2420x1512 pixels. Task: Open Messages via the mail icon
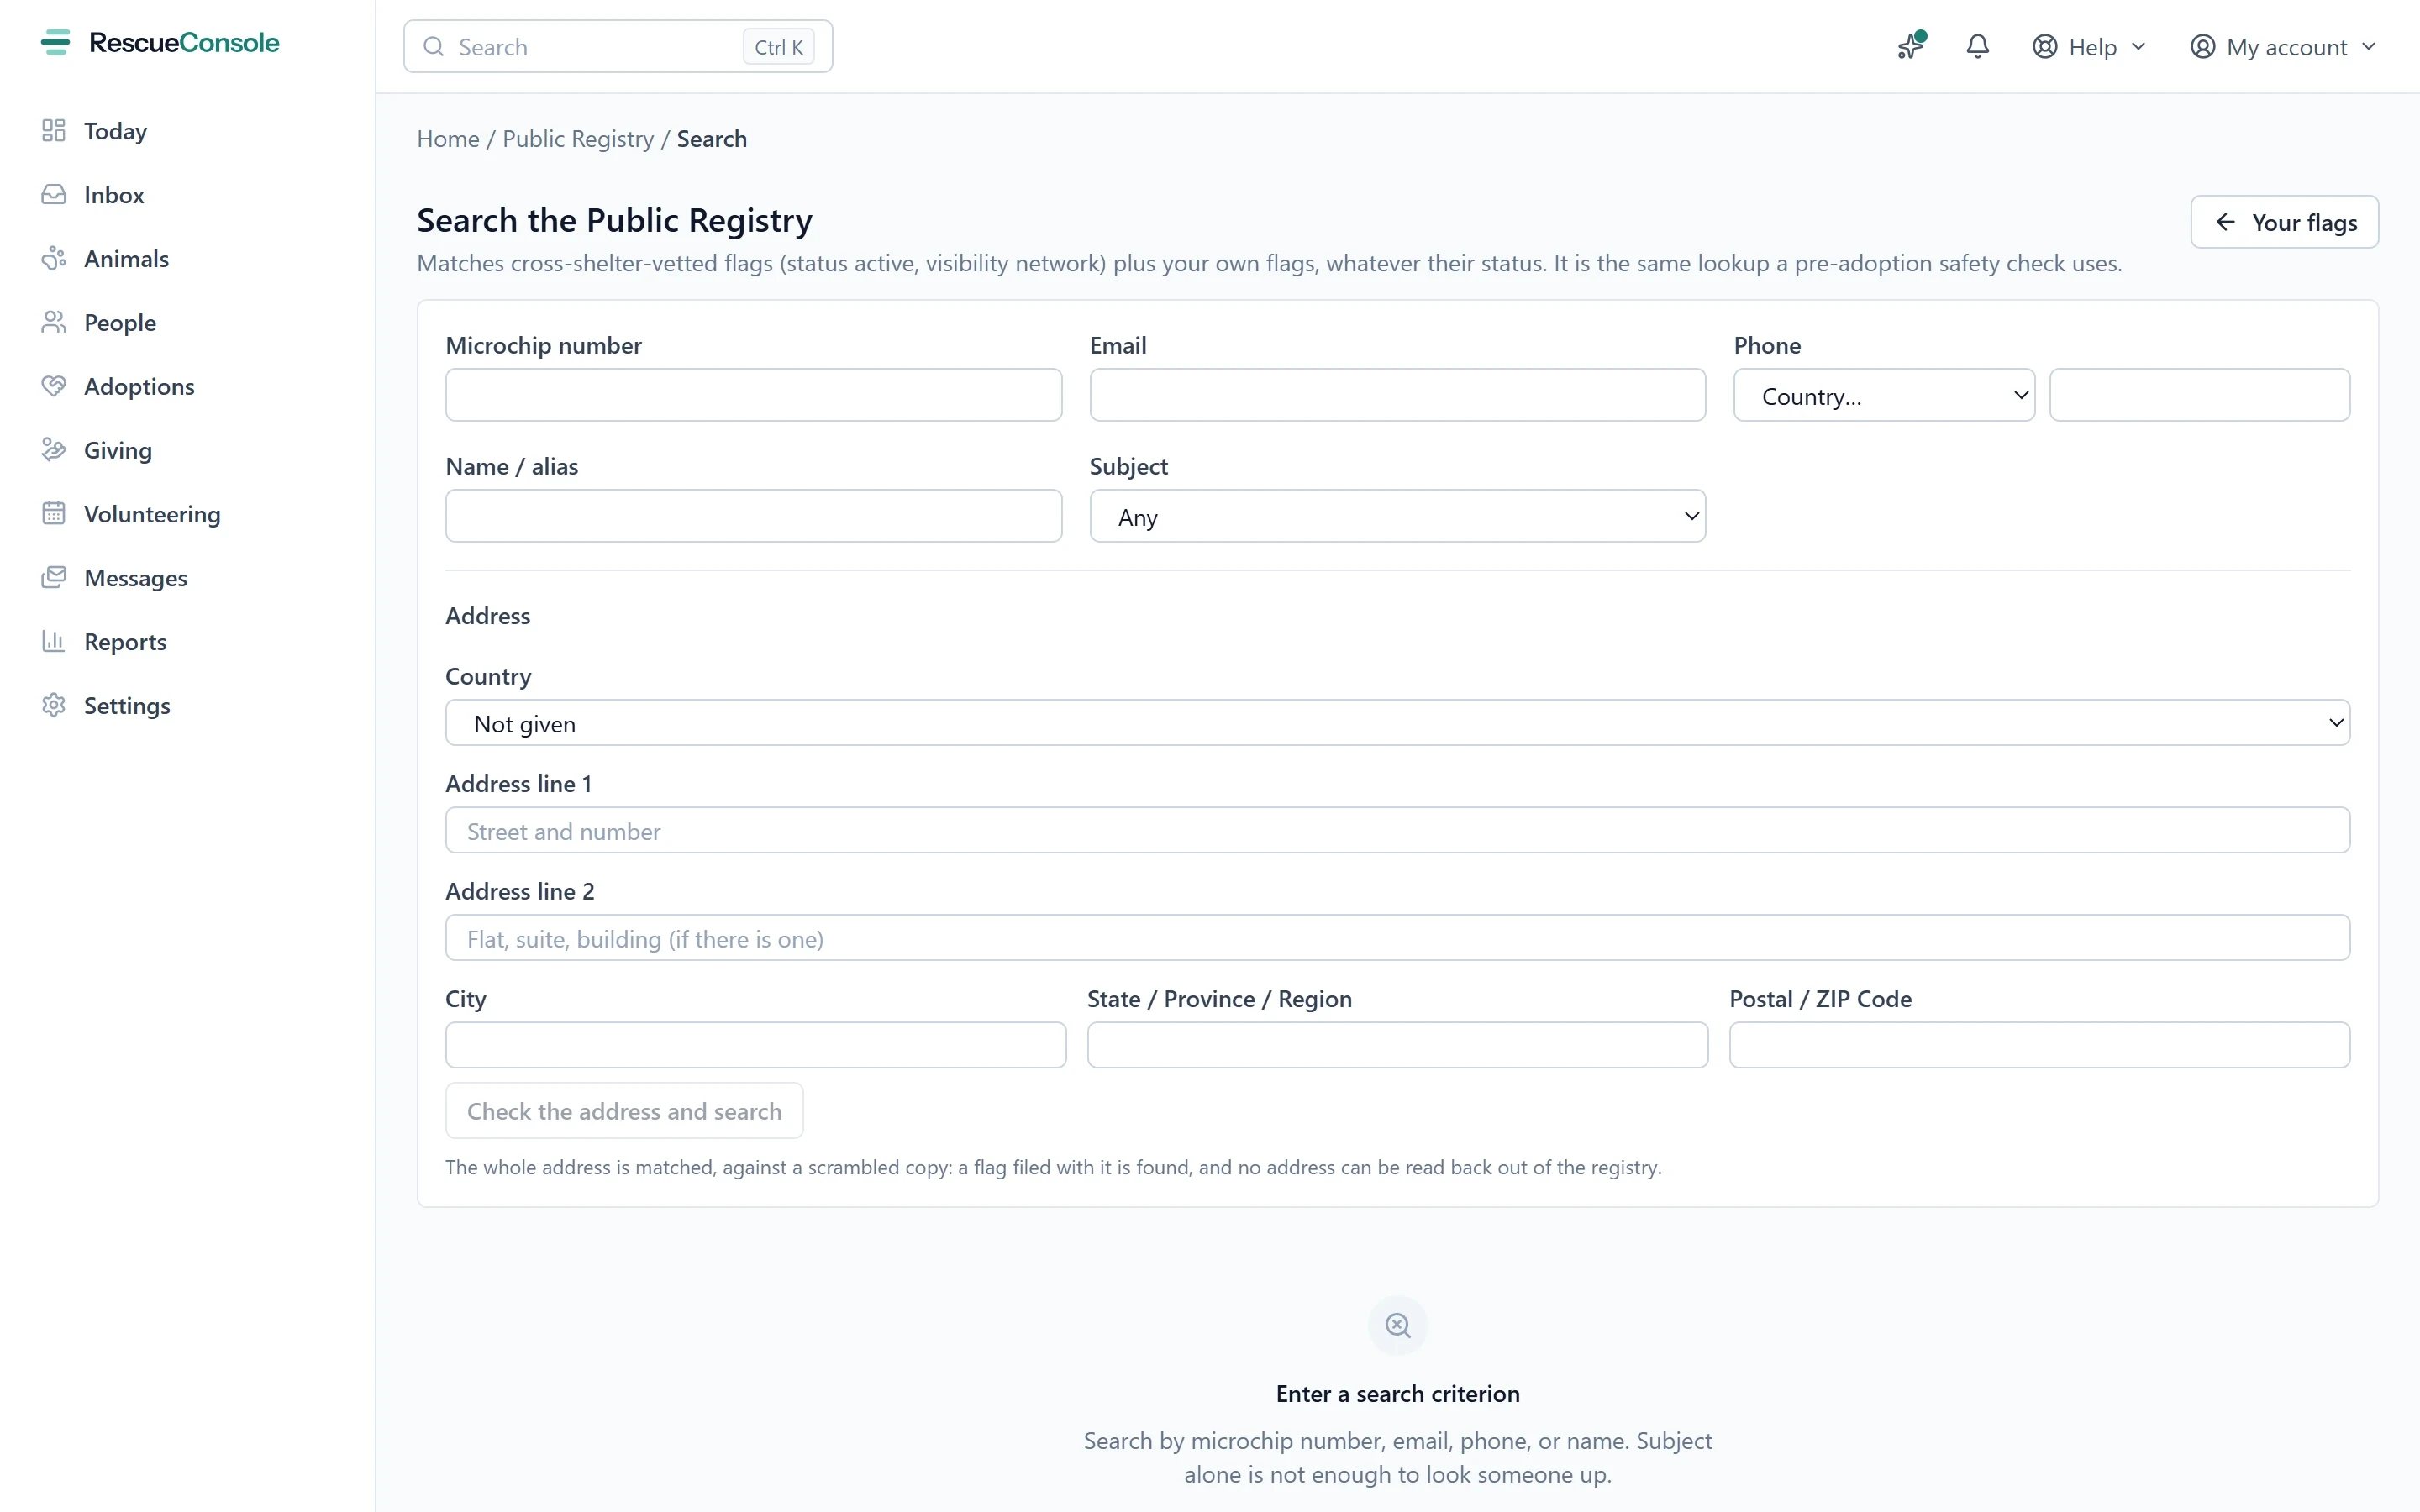click(x=54, y=578)
